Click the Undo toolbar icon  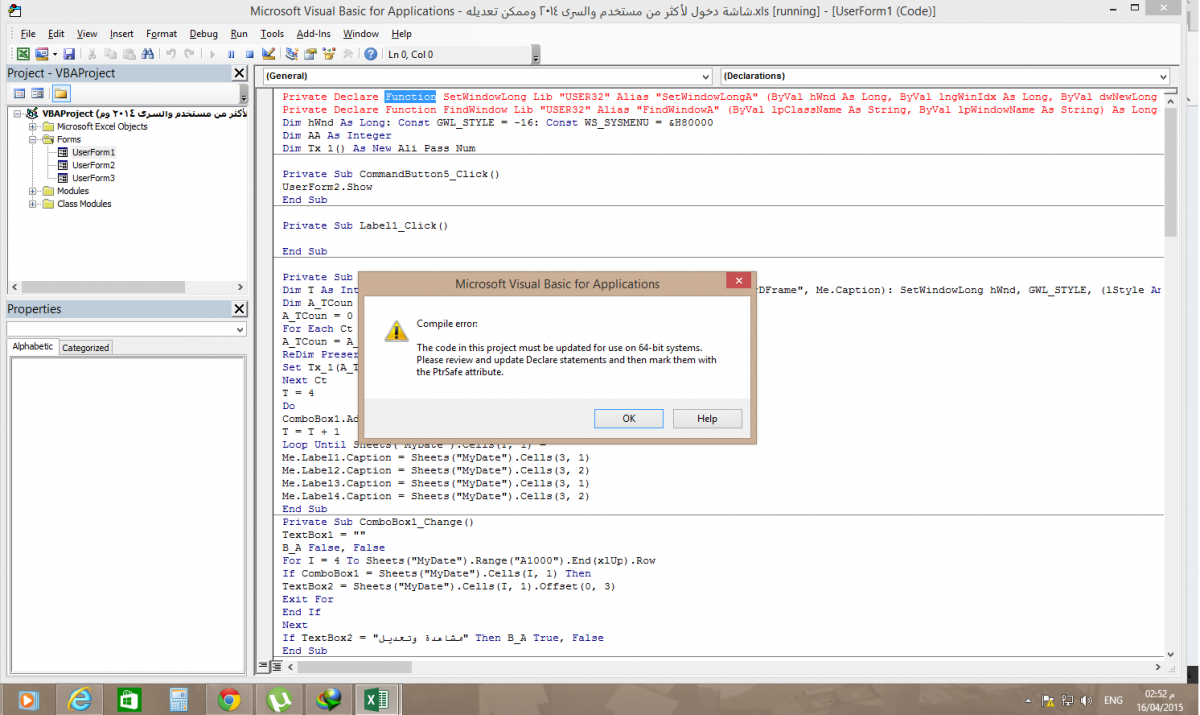click(171, 54)
